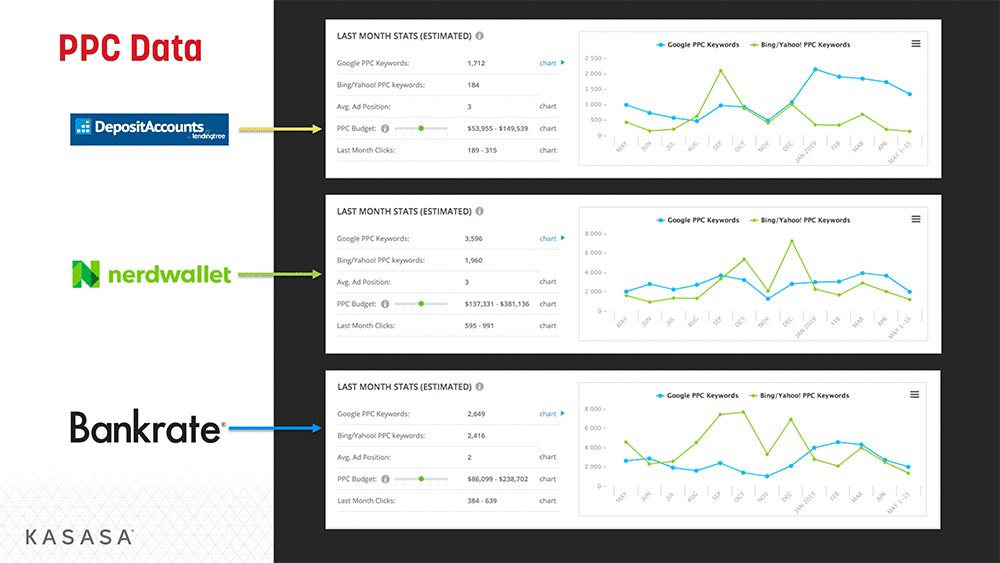Click PPC Budget info icon in DepositAccounts panel
This screenshot has height=563, width=1000.
[385, 129]
